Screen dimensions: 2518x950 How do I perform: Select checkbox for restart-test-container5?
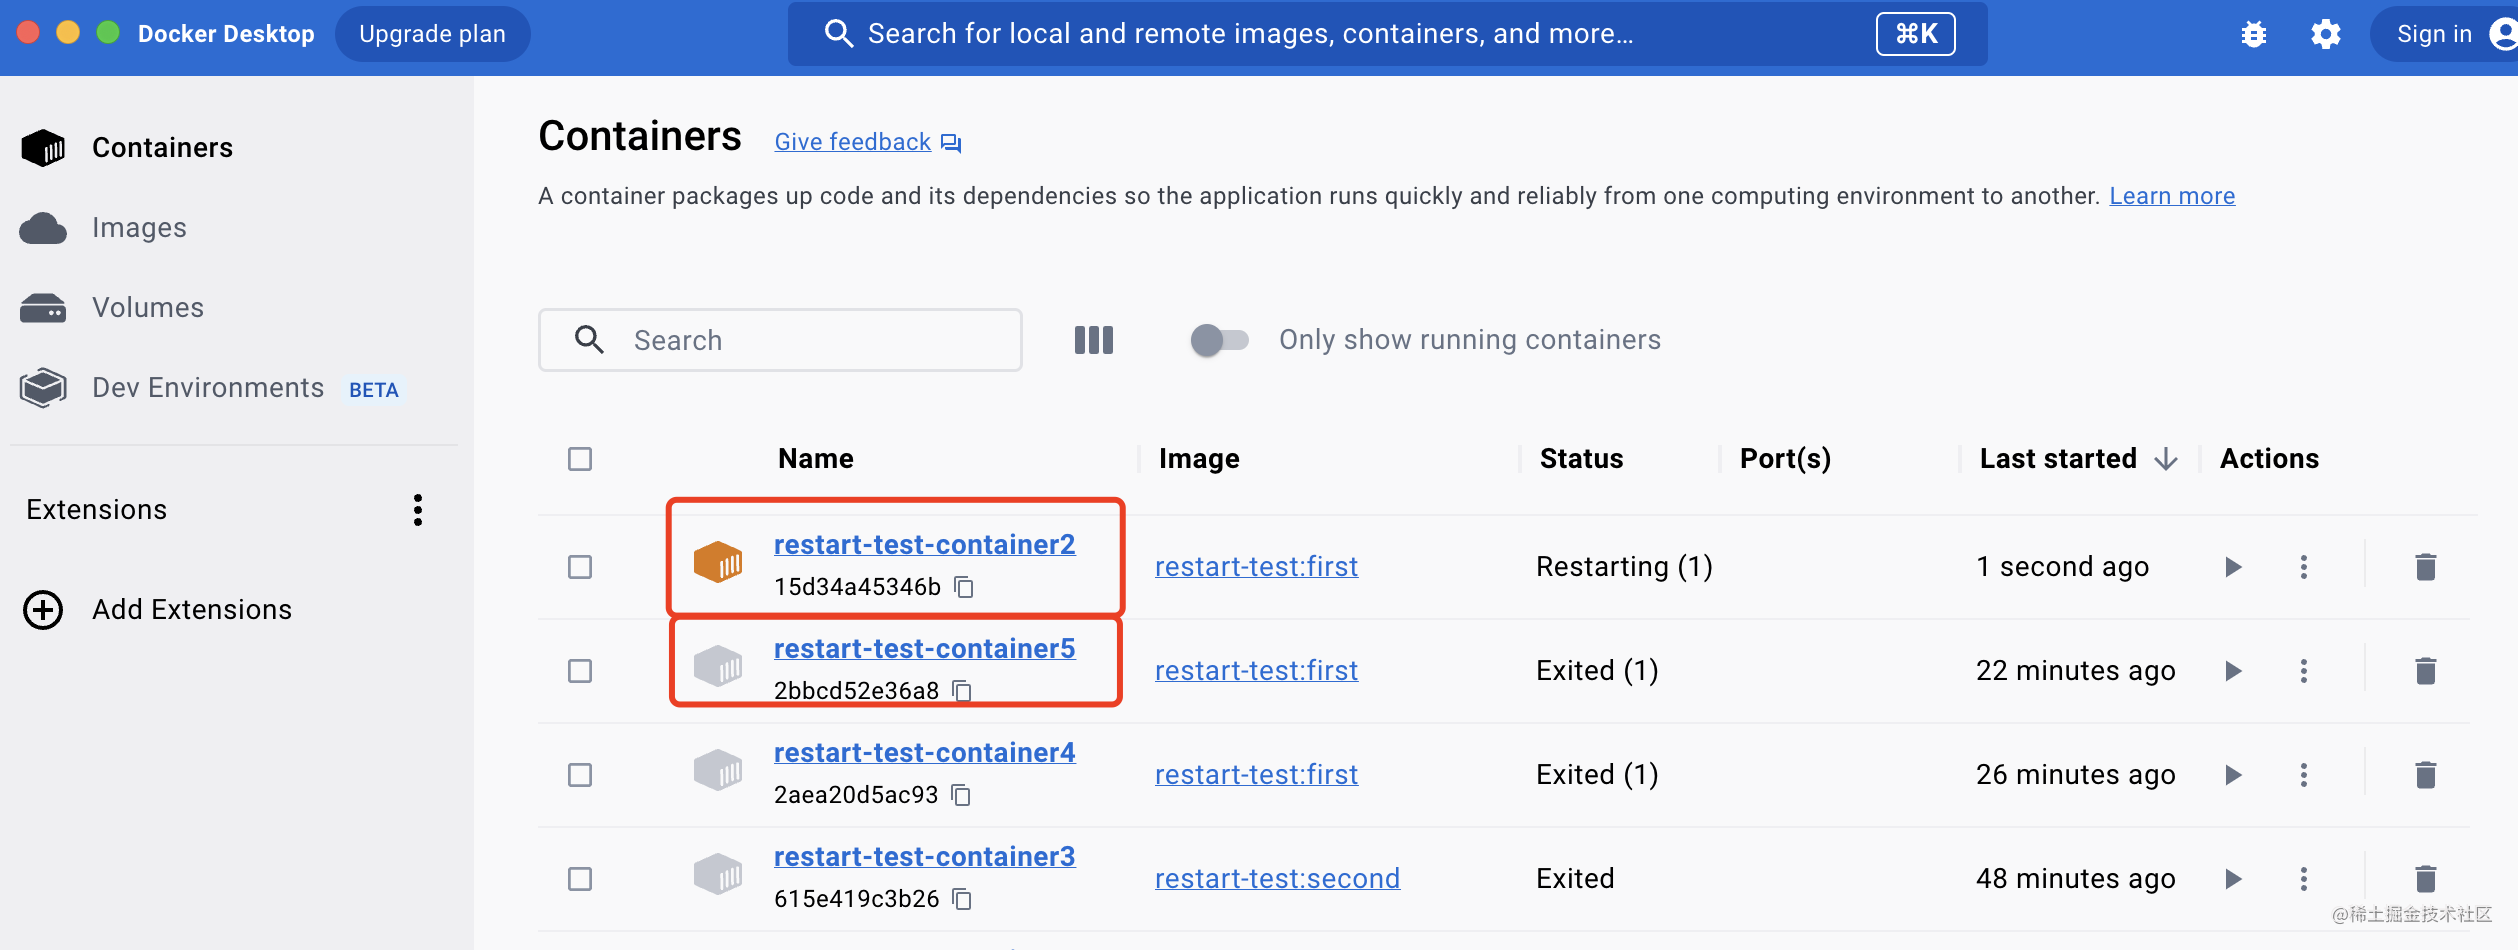(x=580, y=671)
